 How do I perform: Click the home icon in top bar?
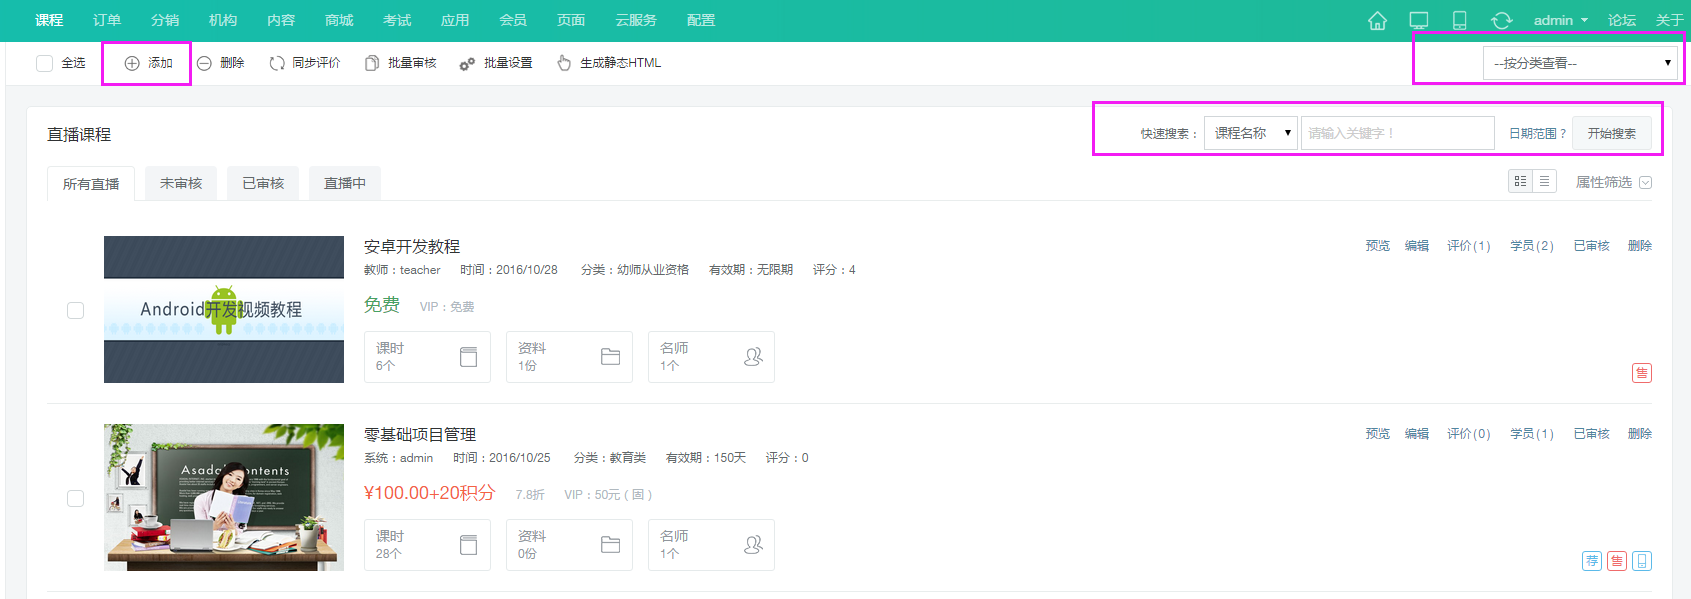click(1377, 21)
